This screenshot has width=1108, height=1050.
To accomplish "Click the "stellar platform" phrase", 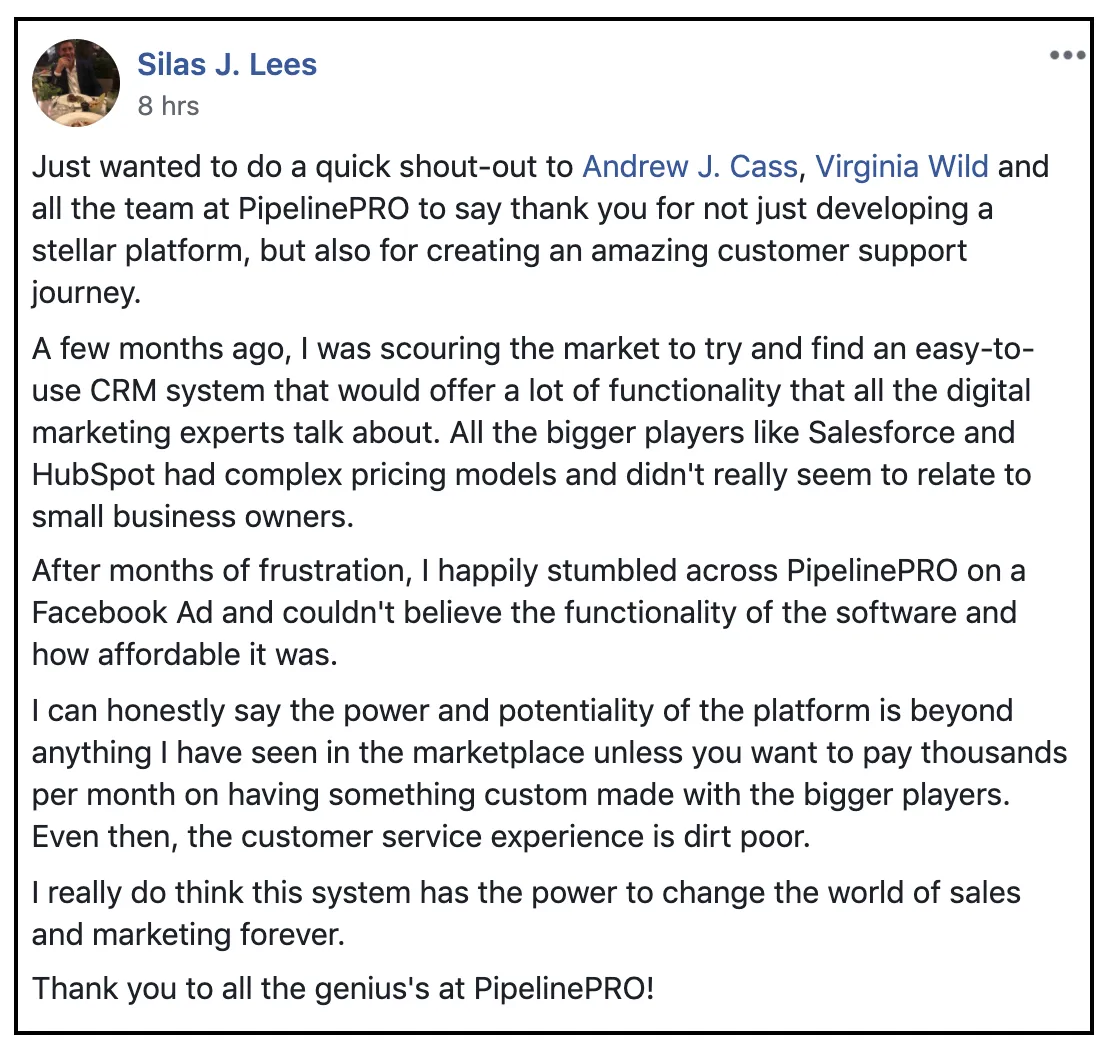I will pyautogui.click(x=138, y=251).
